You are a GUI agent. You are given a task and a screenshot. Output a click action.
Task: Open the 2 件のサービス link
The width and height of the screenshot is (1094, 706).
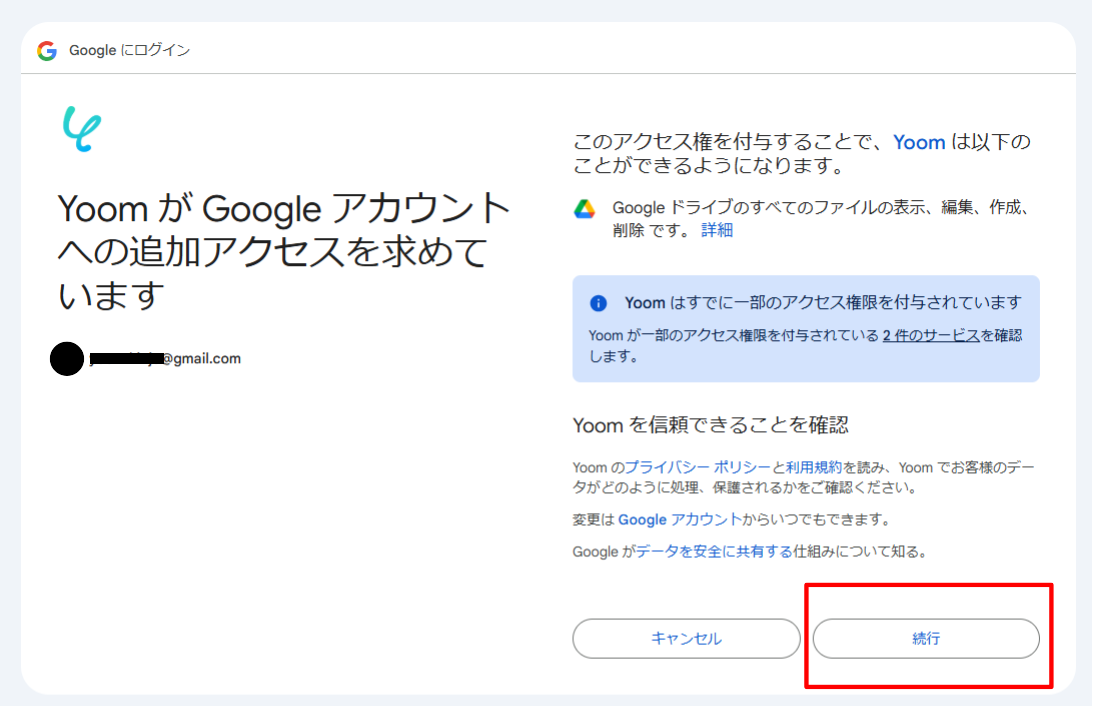[930, 336]
